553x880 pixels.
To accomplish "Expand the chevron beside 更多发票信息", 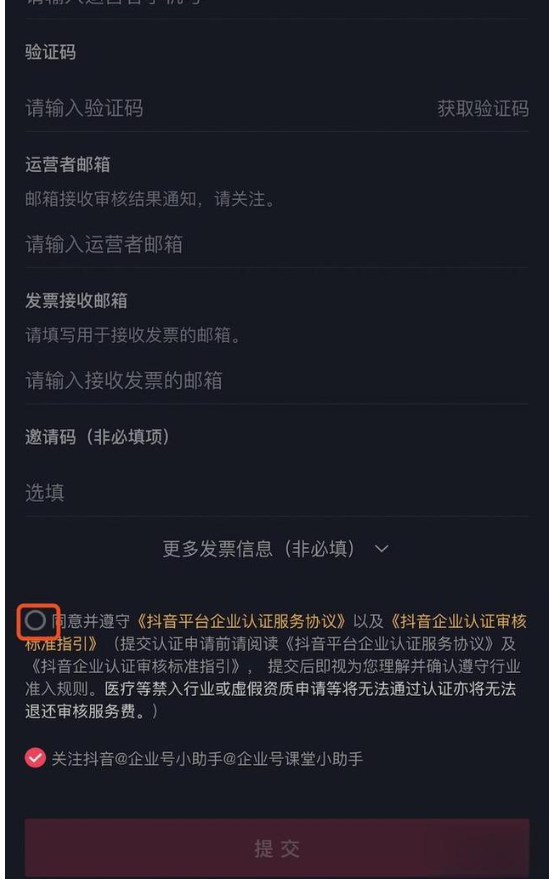I will [x=382, y=549].
